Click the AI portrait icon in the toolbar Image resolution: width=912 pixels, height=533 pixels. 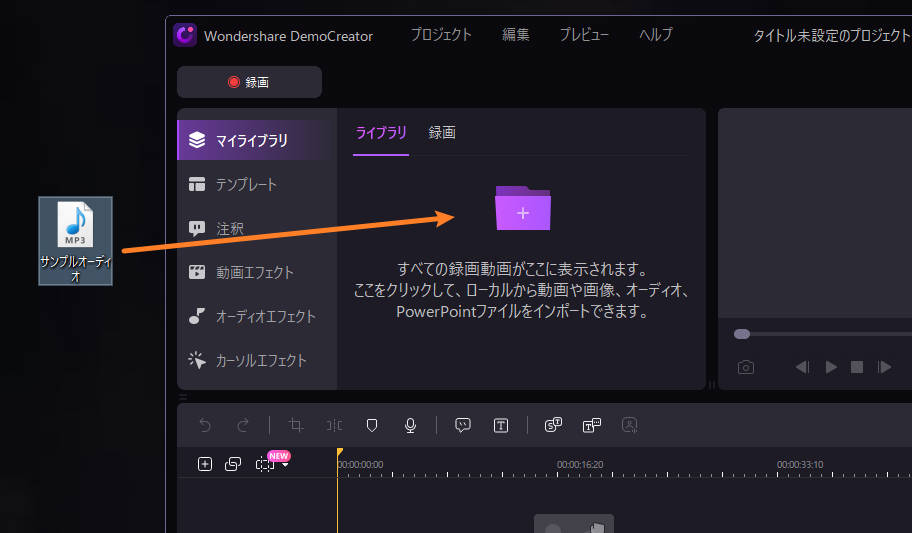pos(629,425)
